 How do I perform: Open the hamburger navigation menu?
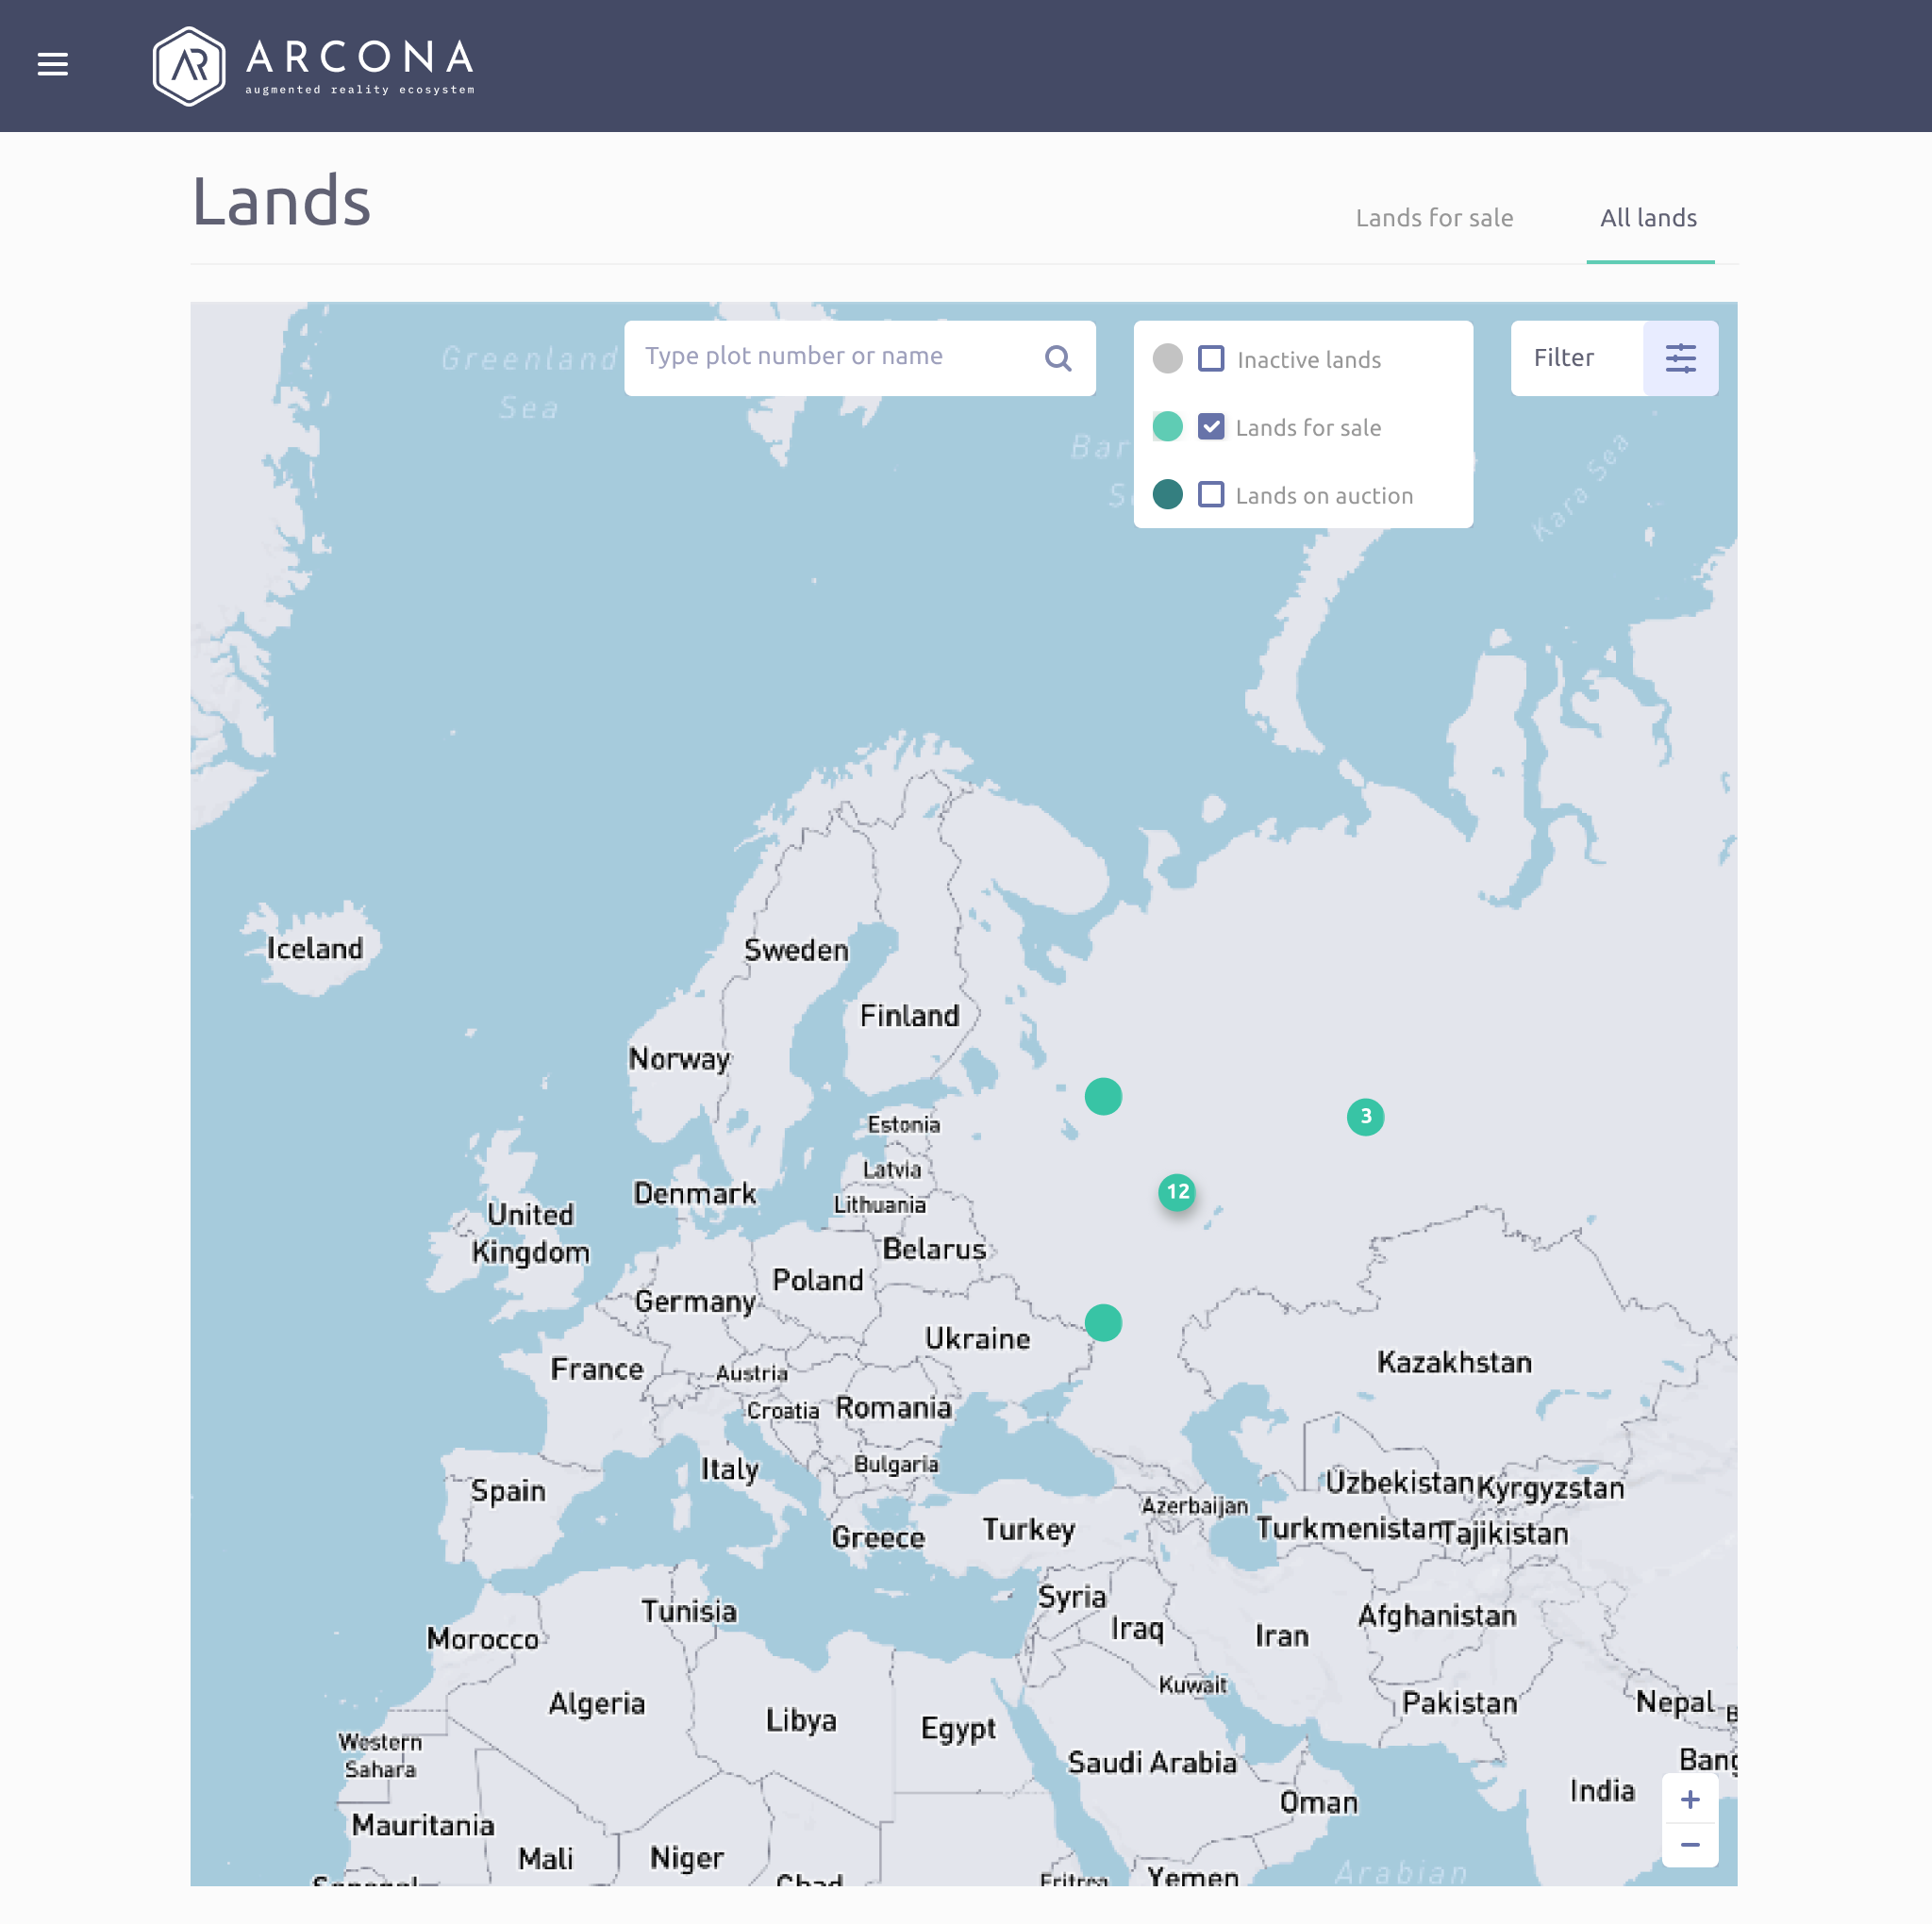coord(52,65)
